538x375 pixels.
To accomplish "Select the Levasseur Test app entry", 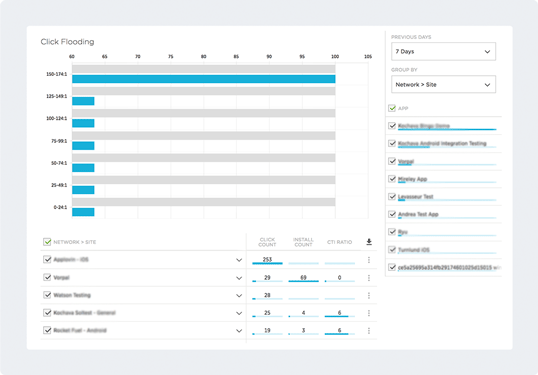I will click(416, 197).
